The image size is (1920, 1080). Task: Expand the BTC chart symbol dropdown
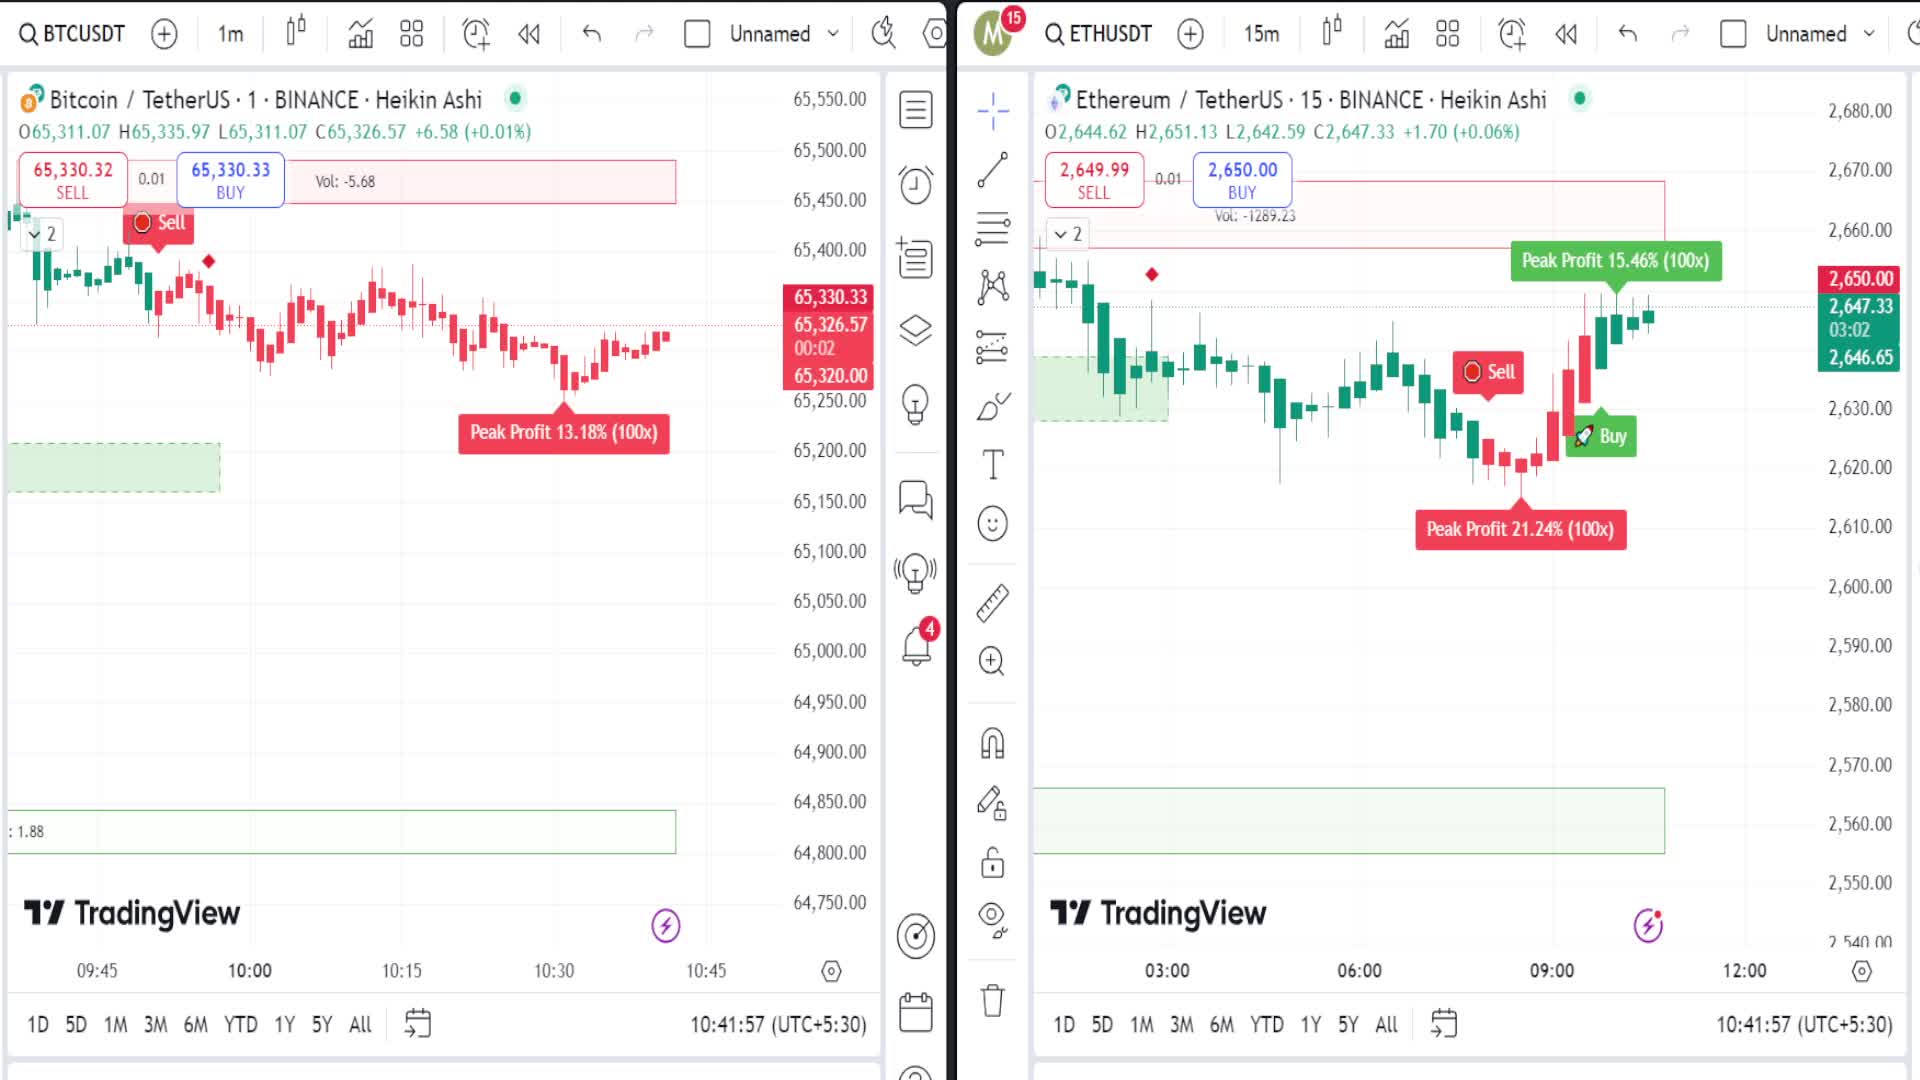point(74,33)
